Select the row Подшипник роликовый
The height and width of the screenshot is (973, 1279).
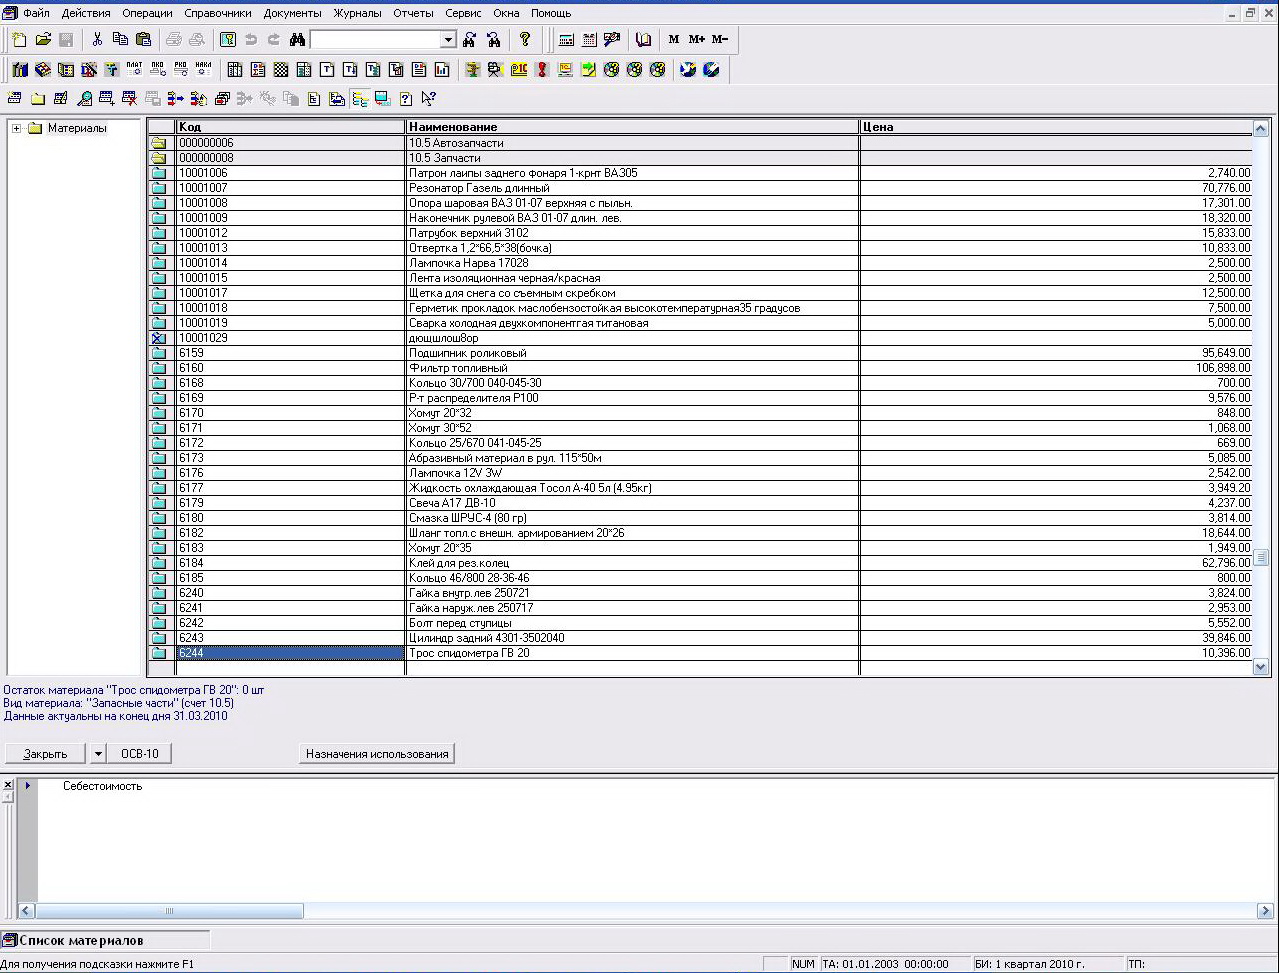point(700,353)
